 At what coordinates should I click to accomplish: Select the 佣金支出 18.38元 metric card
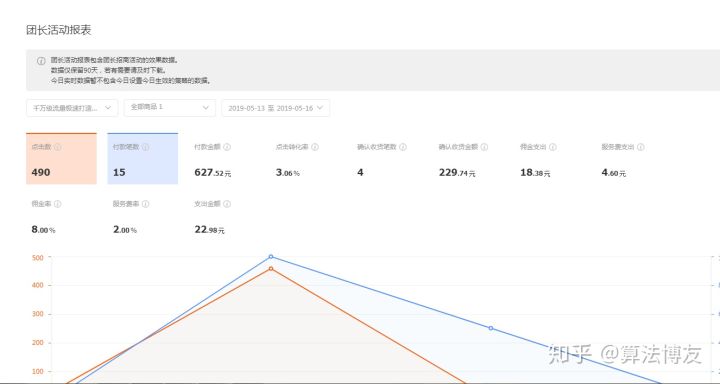coord(550,158)
